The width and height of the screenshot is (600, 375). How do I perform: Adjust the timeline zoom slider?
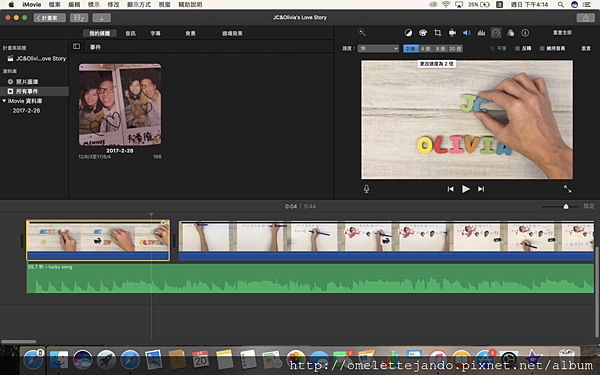click(566, 206)
